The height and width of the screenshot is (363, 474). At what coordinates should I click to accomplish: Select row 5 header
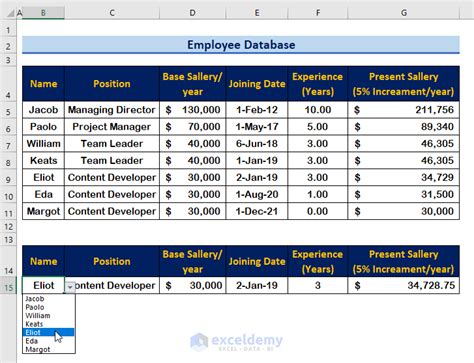(x=8, y=110)
